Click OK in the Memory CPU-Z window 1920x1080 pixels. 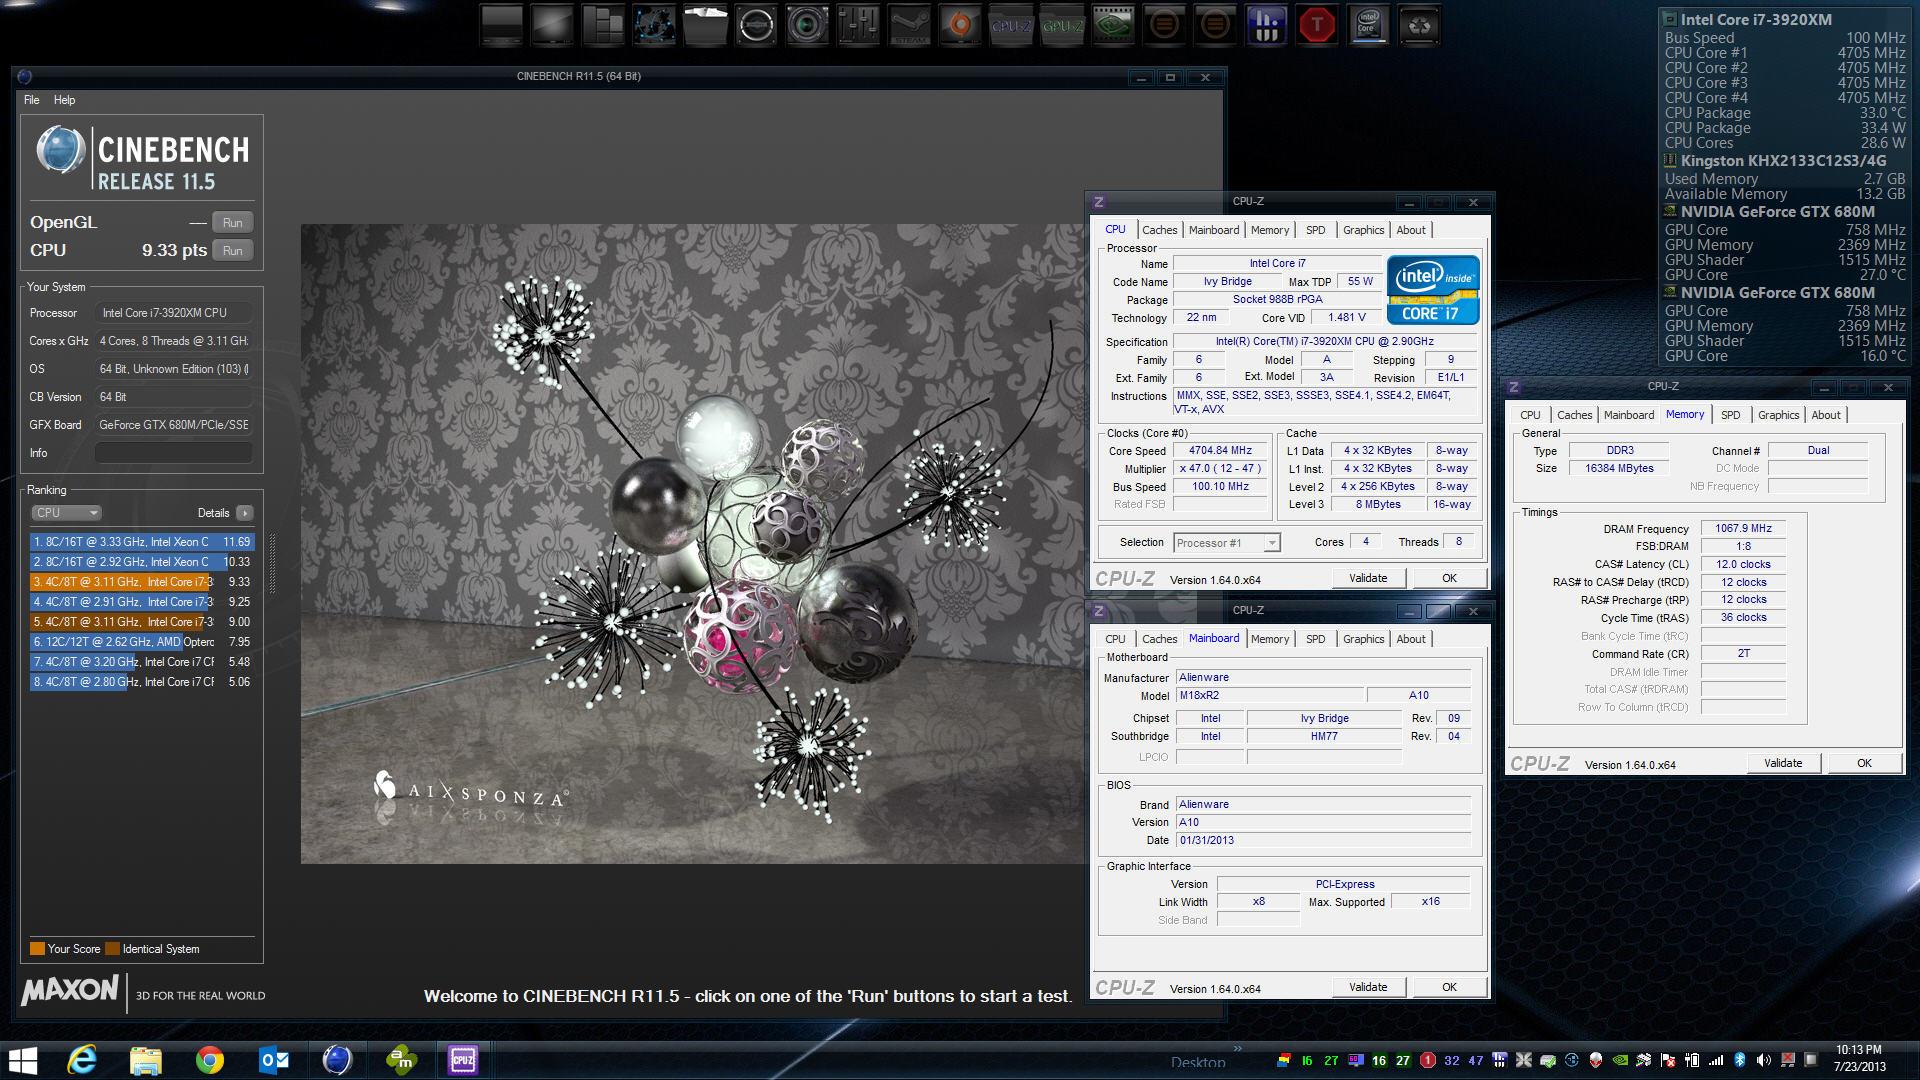(x=1864, y=763)
